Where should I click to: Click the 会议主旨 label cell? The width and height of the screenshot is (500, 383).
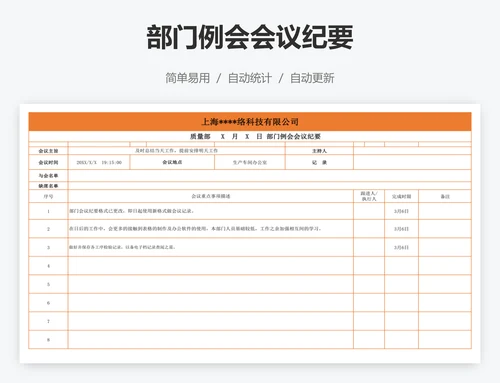point(48,151)
